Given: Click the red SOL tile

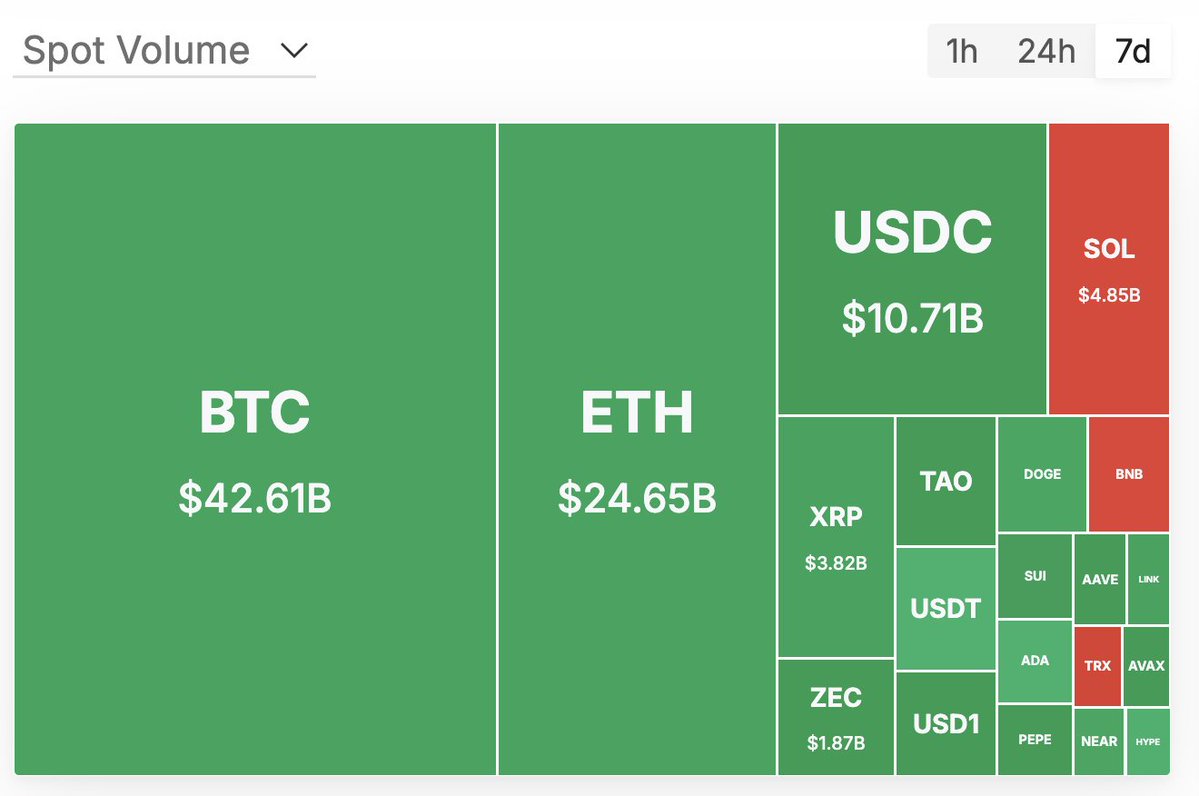Looking at the screenshot, I should coord(1109,268).
